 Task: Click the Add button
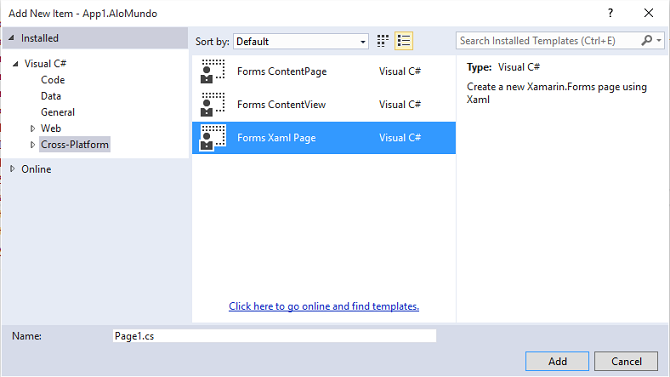point(557,361)
